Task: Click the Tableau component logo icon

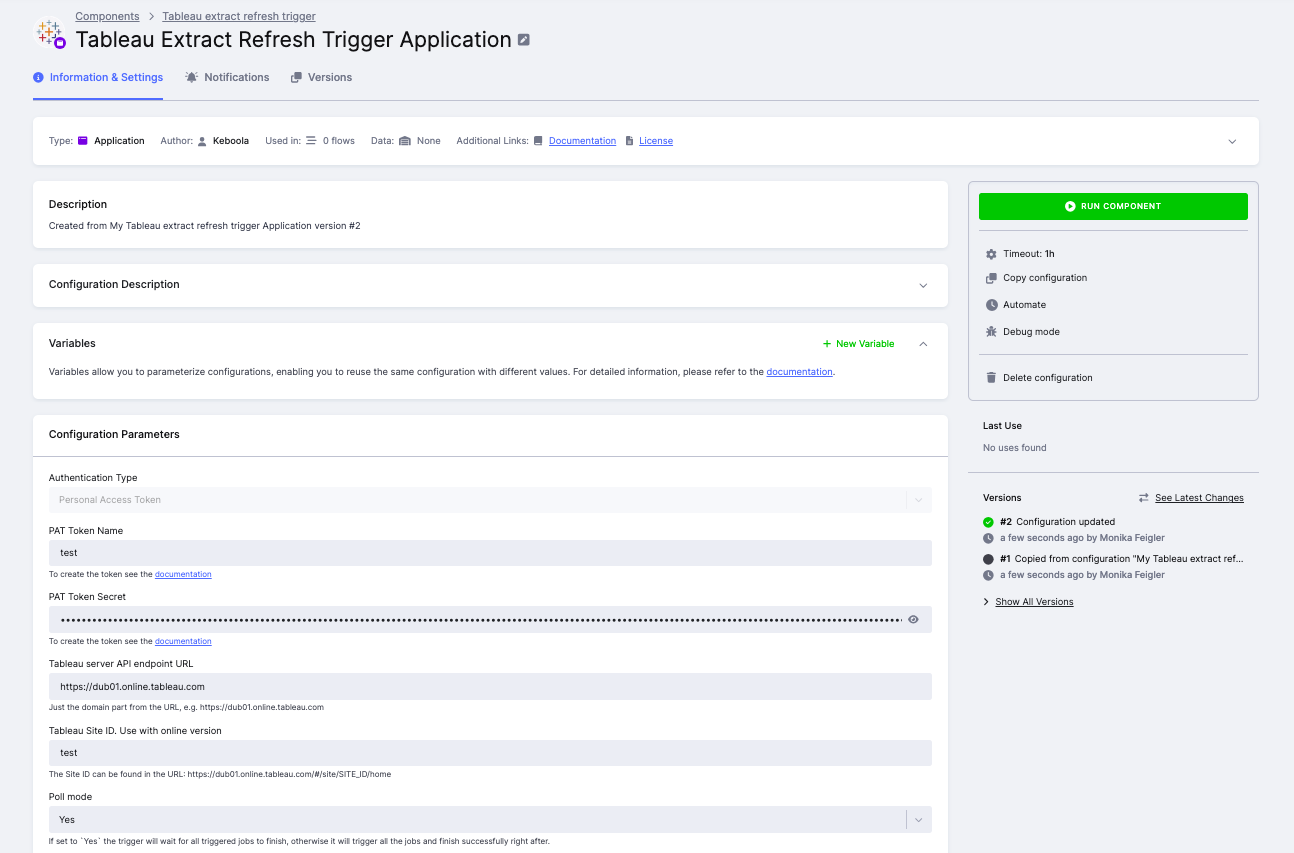Action: (x=50, y=34)
